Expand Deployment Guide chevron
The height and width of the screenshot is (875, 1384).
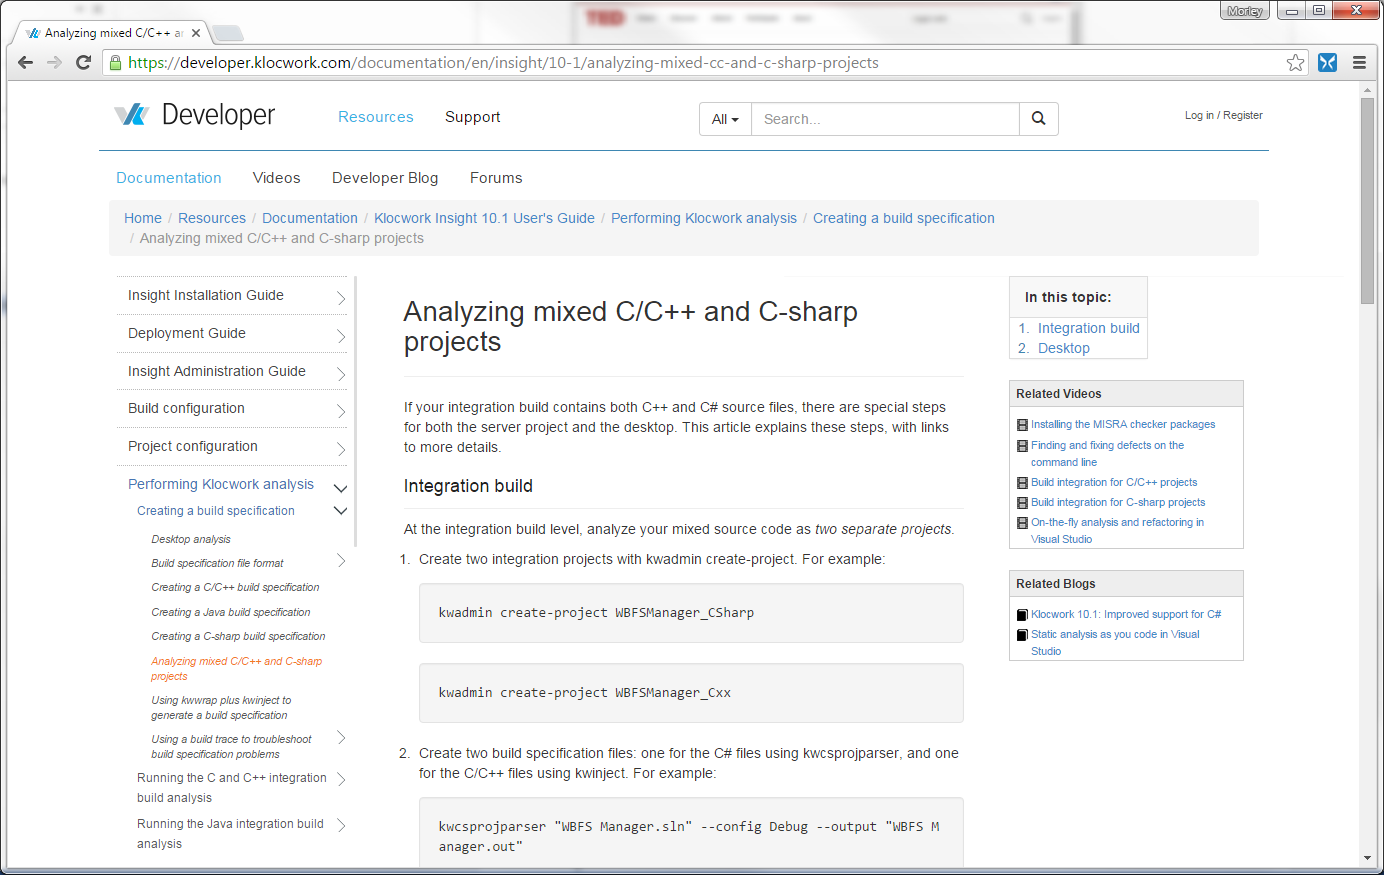340,336
